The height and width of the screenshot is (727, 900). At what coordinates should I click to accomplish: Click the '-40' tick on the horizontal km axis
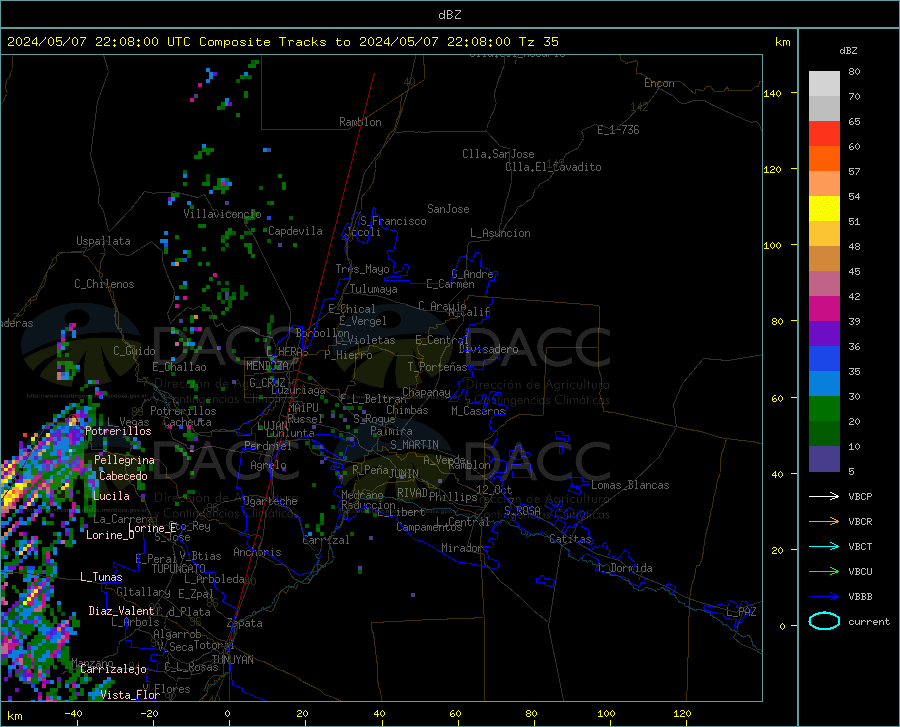[73, 714]
